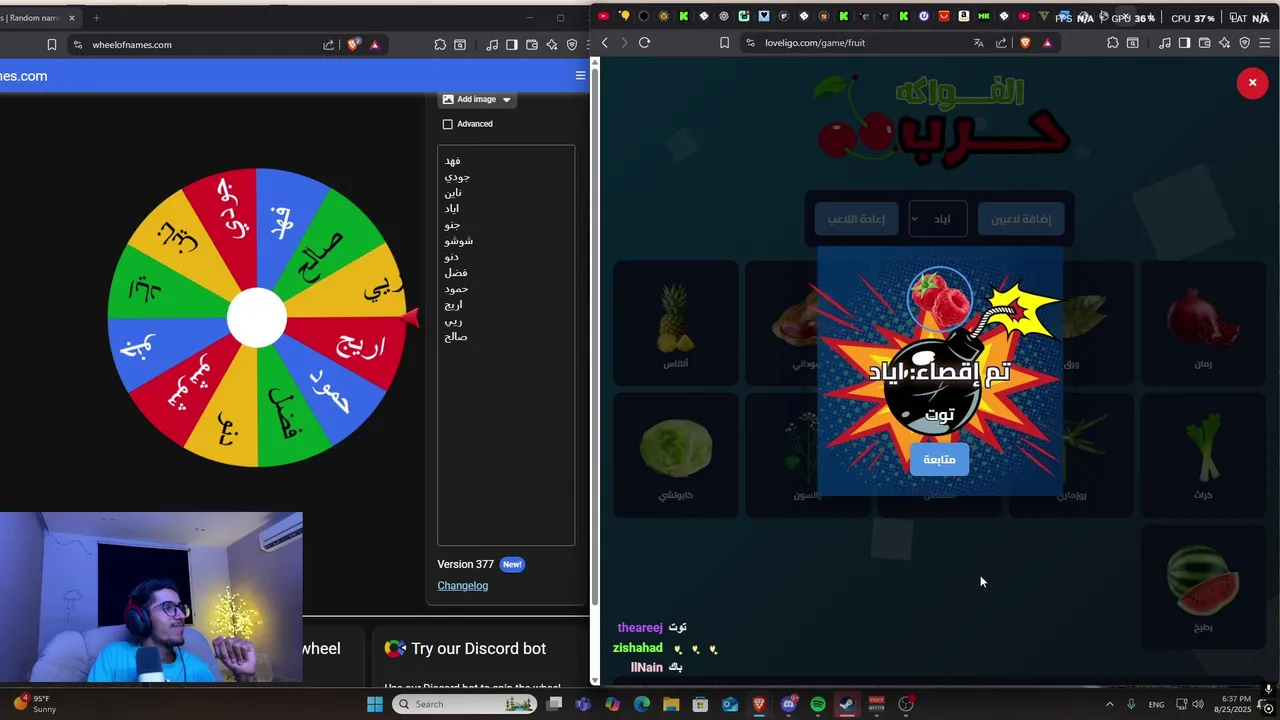1280x720 pixels.
Task: Click the name صالح in the entries list
Action: tap(456, 337)
